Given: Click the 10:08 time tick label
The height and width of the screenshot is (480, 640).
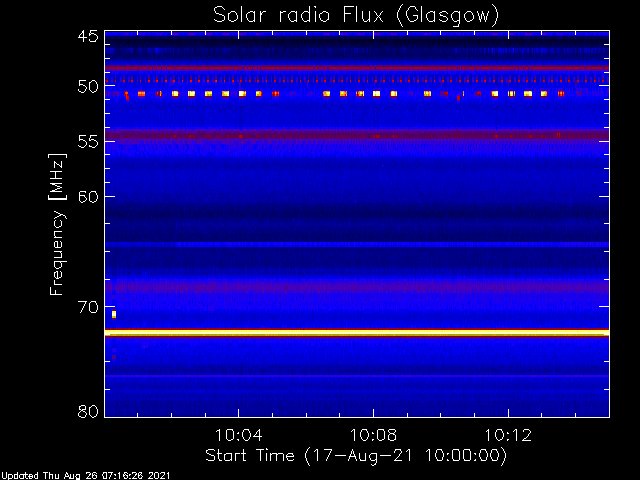Looking at the screenshot, I should point(373,435).
